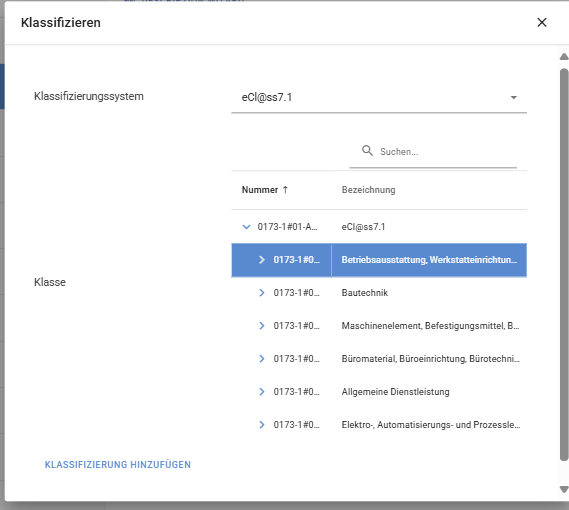This screenshot has width=569, height=510.
Task: Expand the Betriebsausstattung row
Action: pyautogui.click(x=262, y=260)
